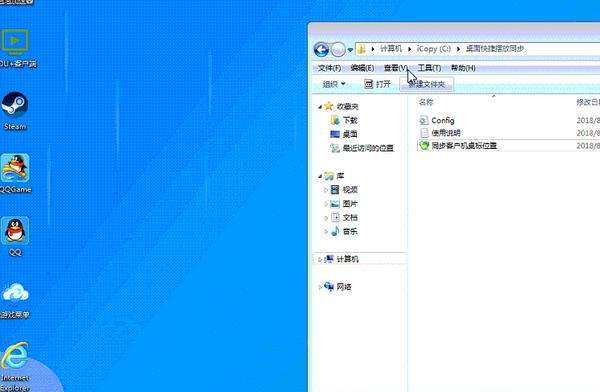Expand the 图片 library node

(326, 204)
